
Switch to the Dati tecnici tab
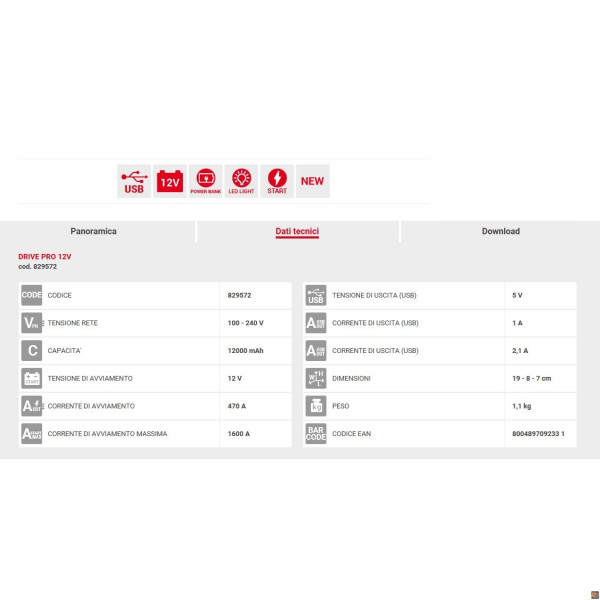(x=297, y=231)
